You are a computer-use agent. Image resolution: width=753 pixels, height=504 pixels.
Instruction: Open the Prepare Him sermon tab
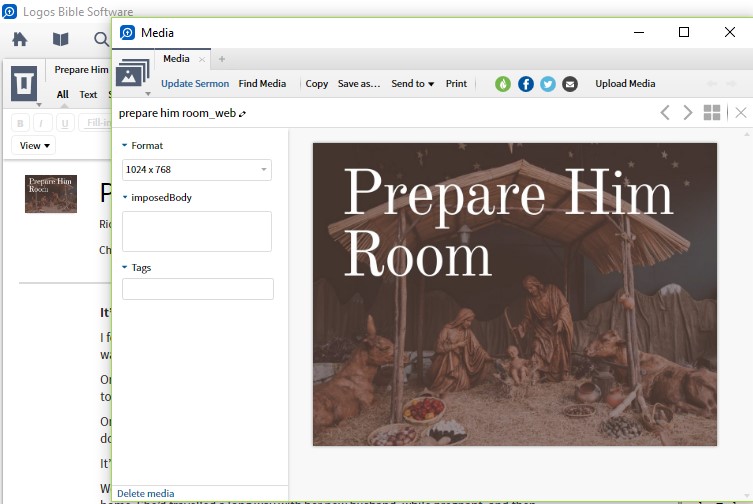[x=81, y=70]
